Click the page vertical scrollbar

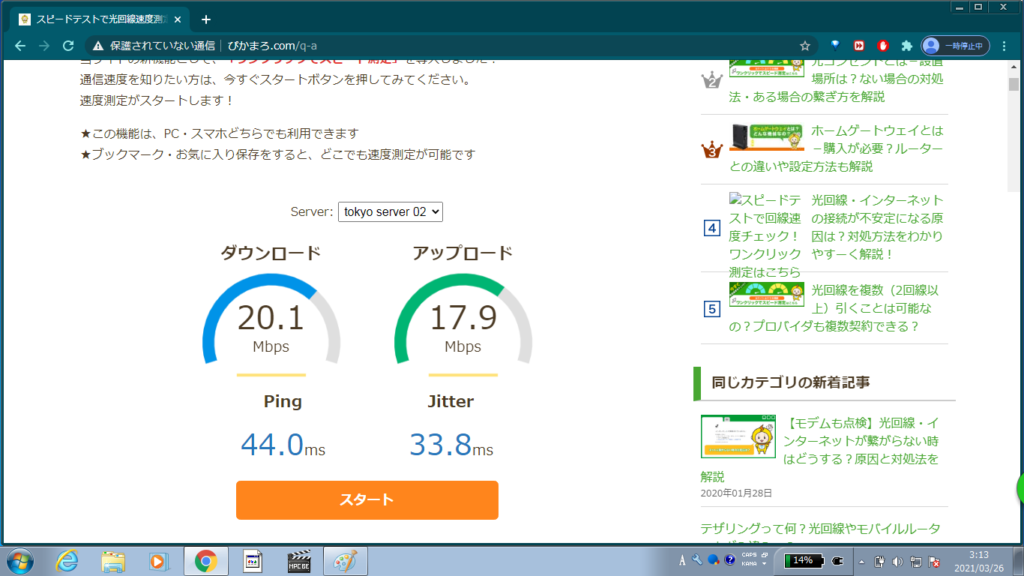[x=1014, y=85]
